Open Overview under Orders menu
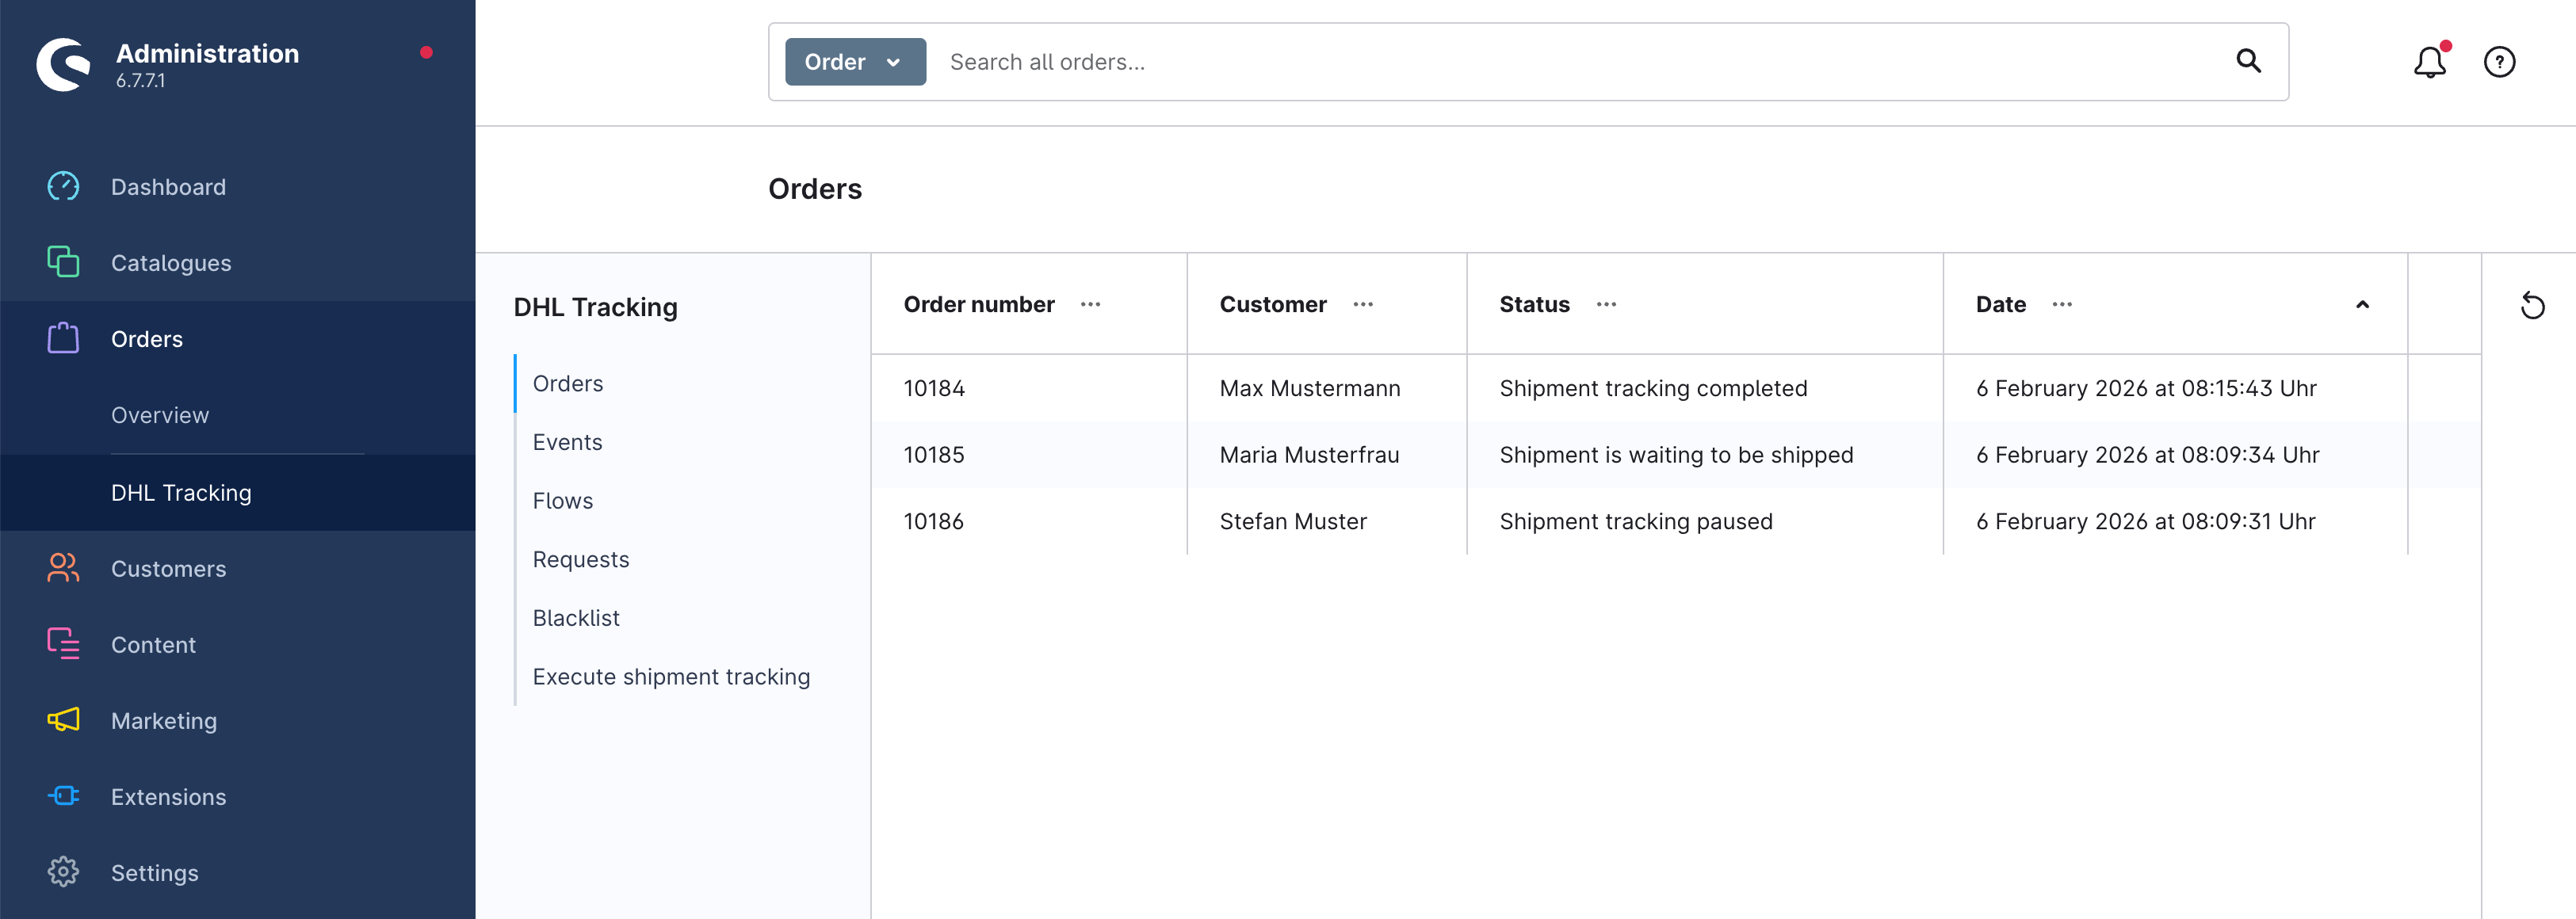This screenshot has width=2576, height=919. [x=160, y=415]
